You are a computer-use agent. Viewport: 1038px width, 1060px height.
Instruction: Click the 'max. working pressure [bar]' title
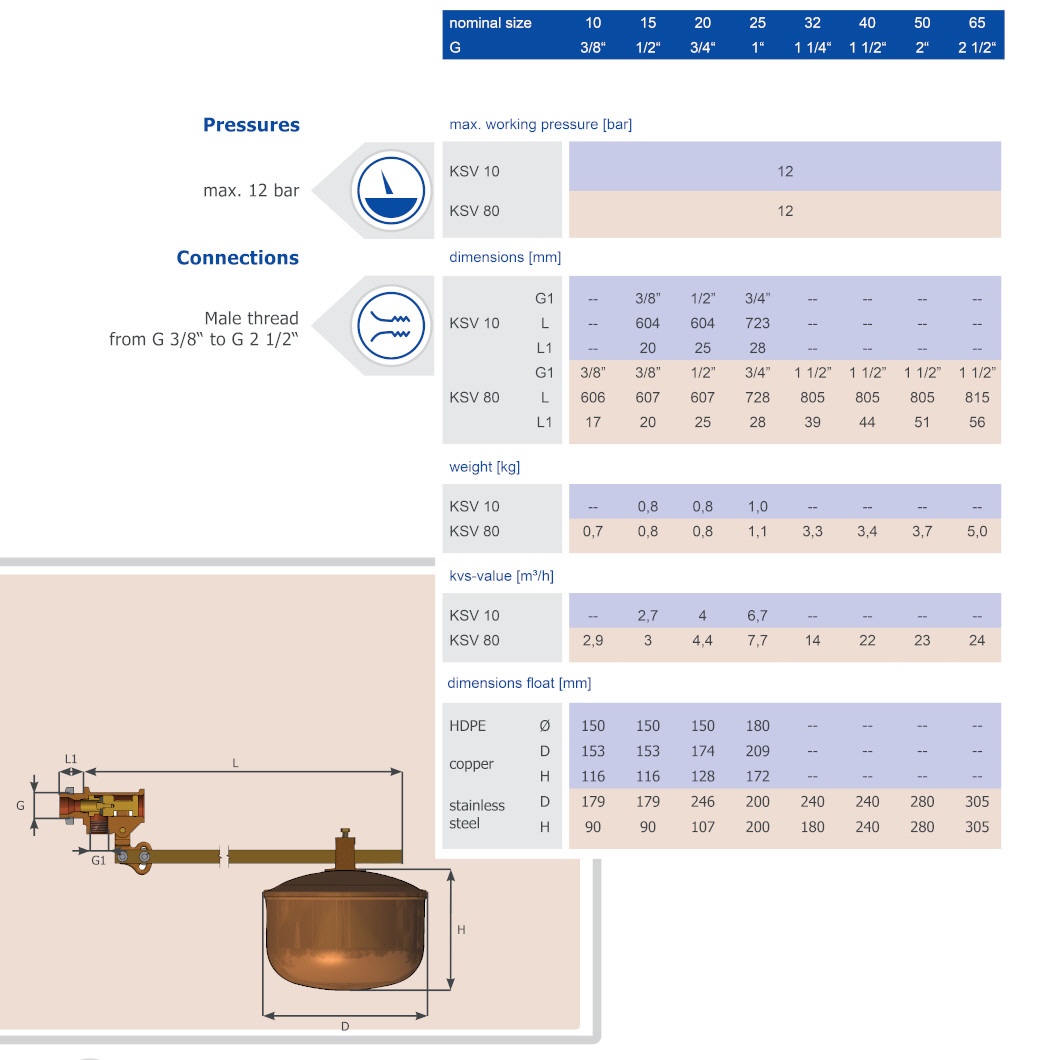click(540, 125)
